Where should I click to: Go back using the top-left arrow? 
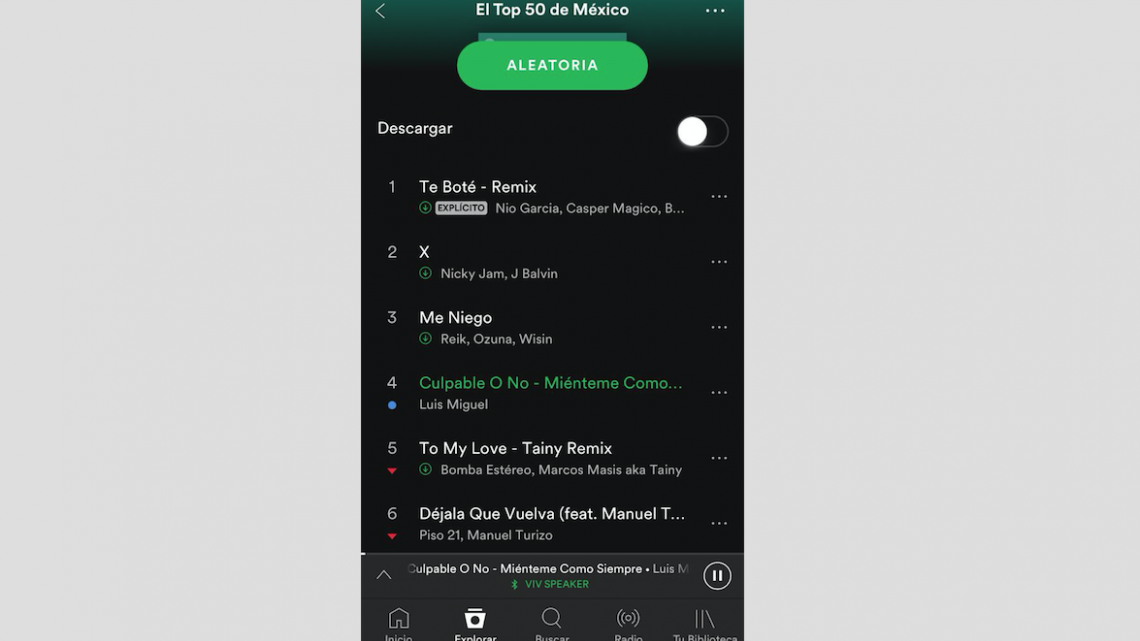(x=380, y=11)
